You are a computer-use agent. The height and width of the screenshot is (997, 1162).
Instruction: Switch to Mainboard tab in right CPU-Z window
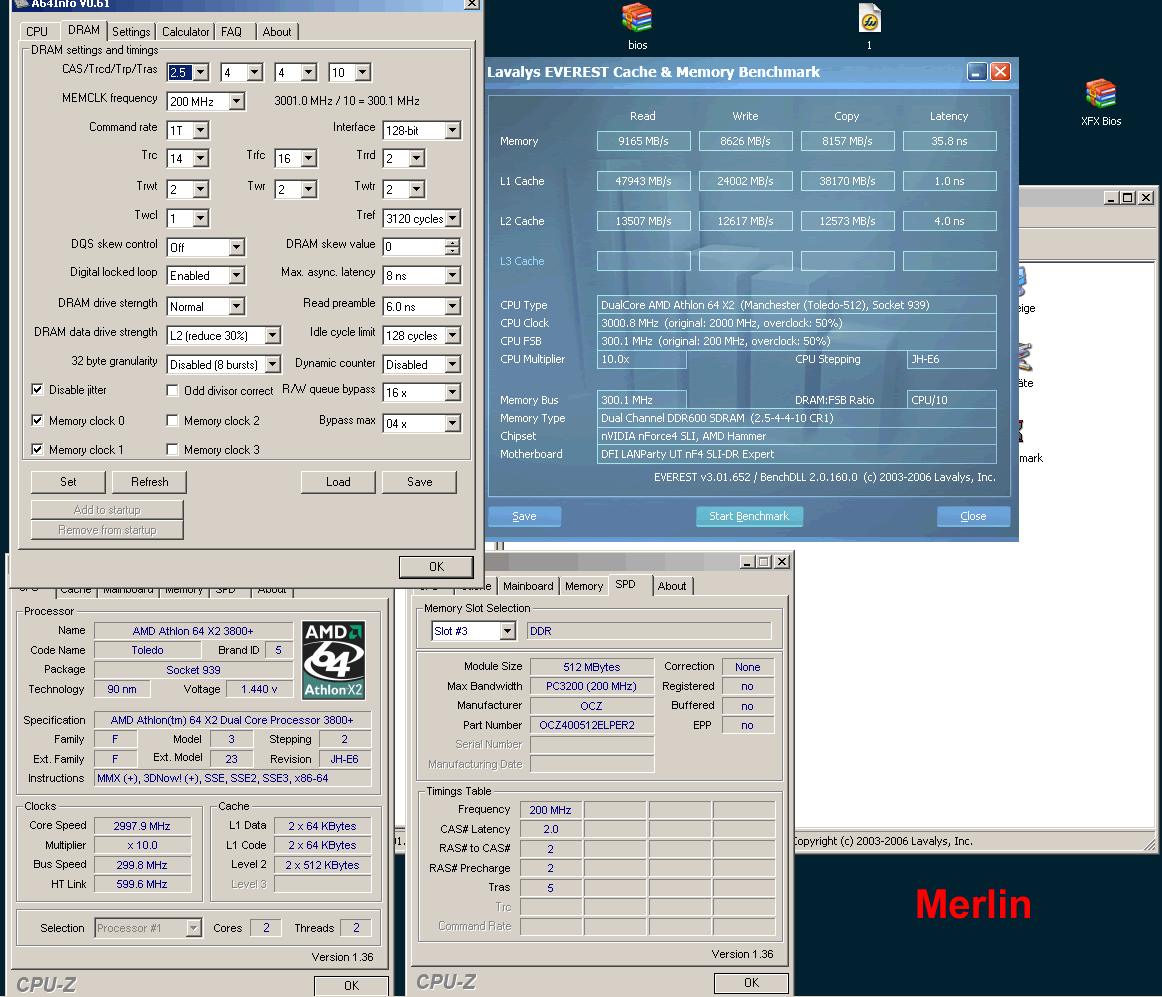point(528,586)
